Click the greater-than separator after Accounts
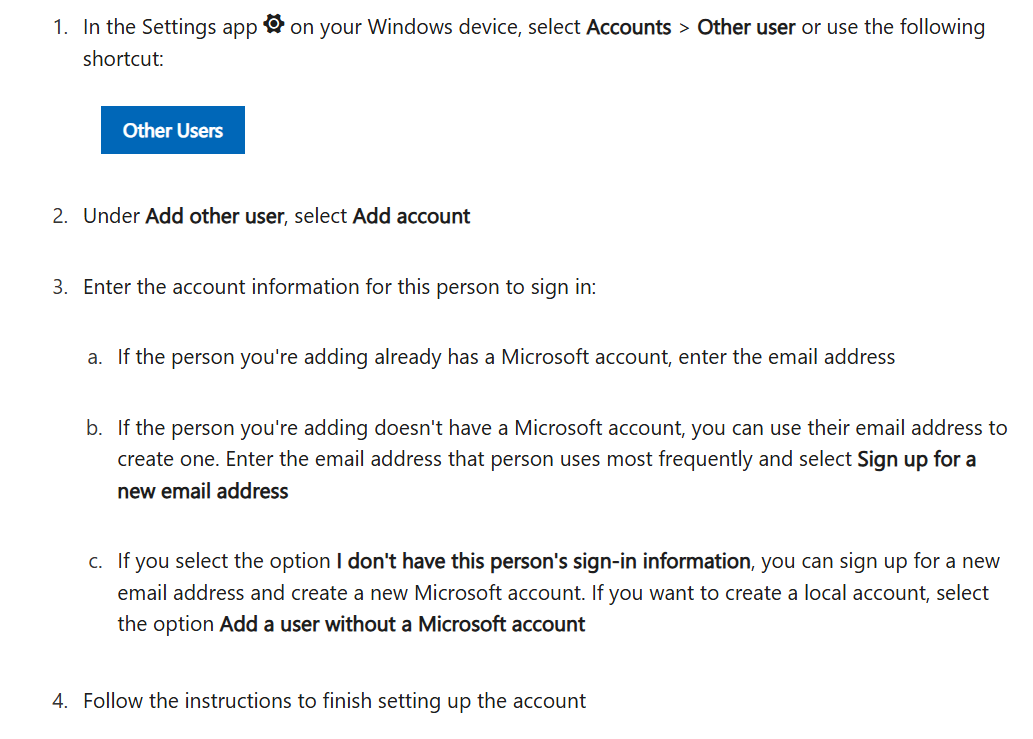1033x739 pixels. [684, 27]
